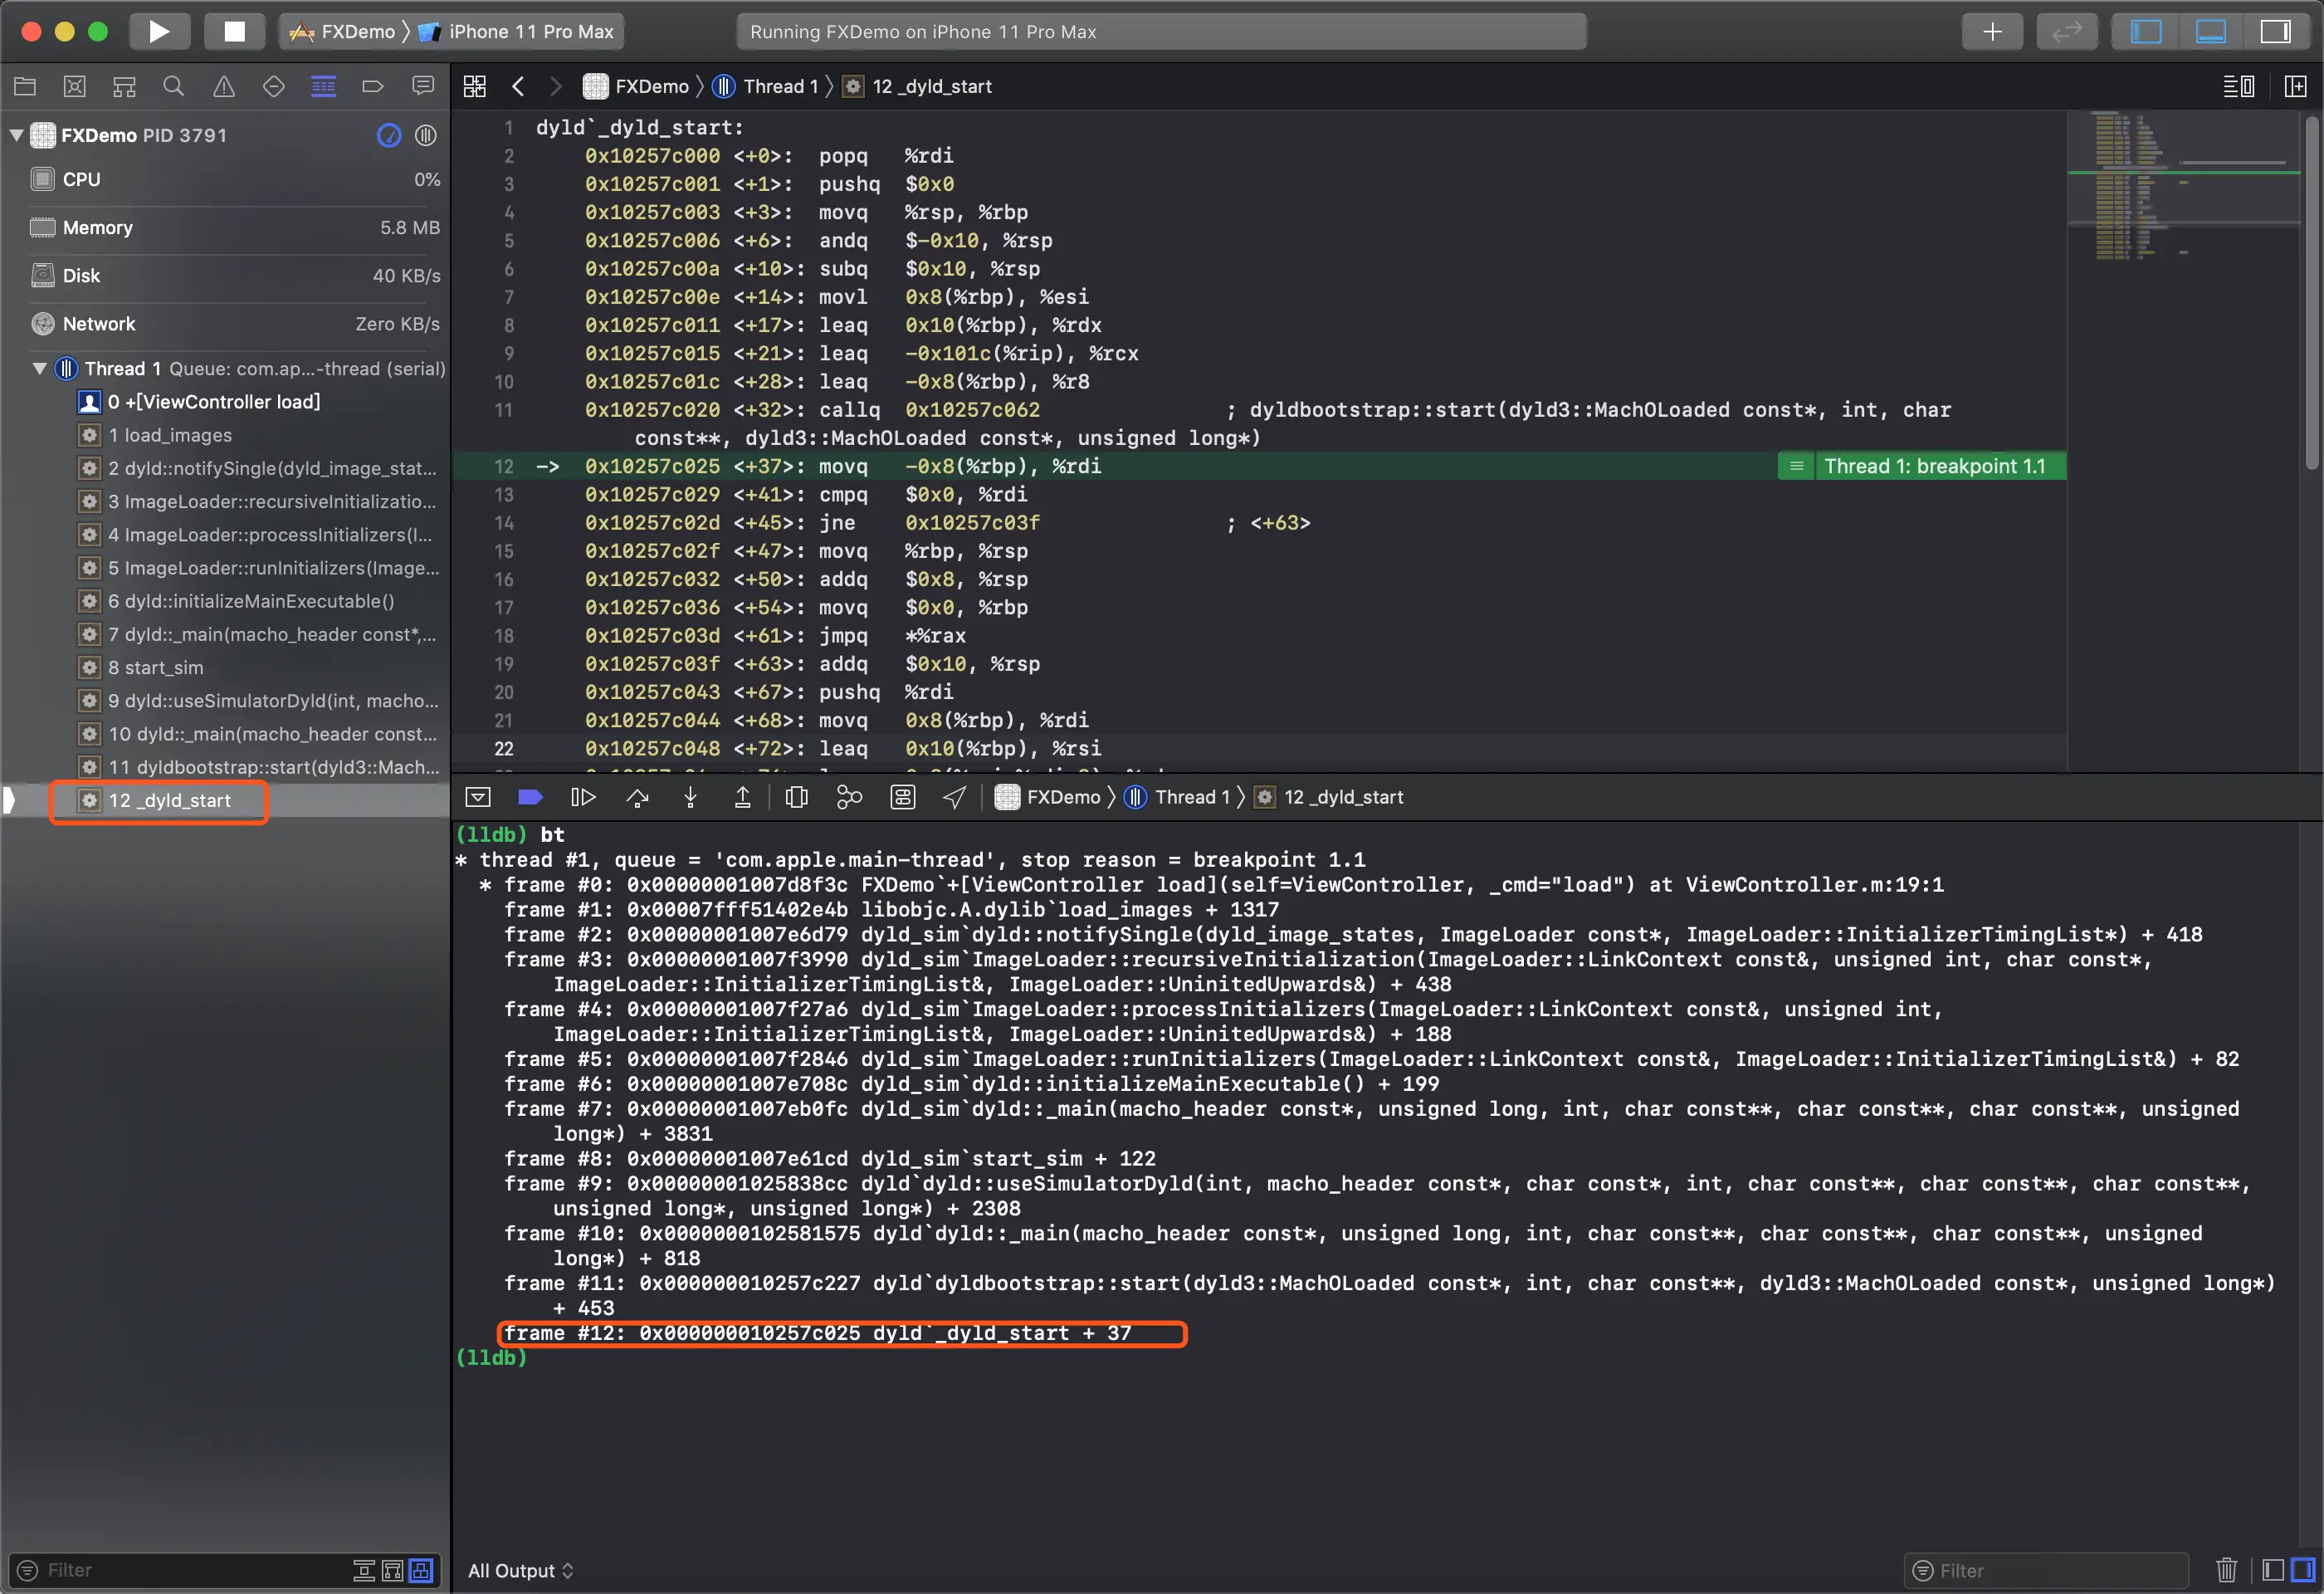Collapse the FXDemo PID 3791 process tree
Image resolution: width=2324 pixels, height=1594 pixels.
click(16, 135)
